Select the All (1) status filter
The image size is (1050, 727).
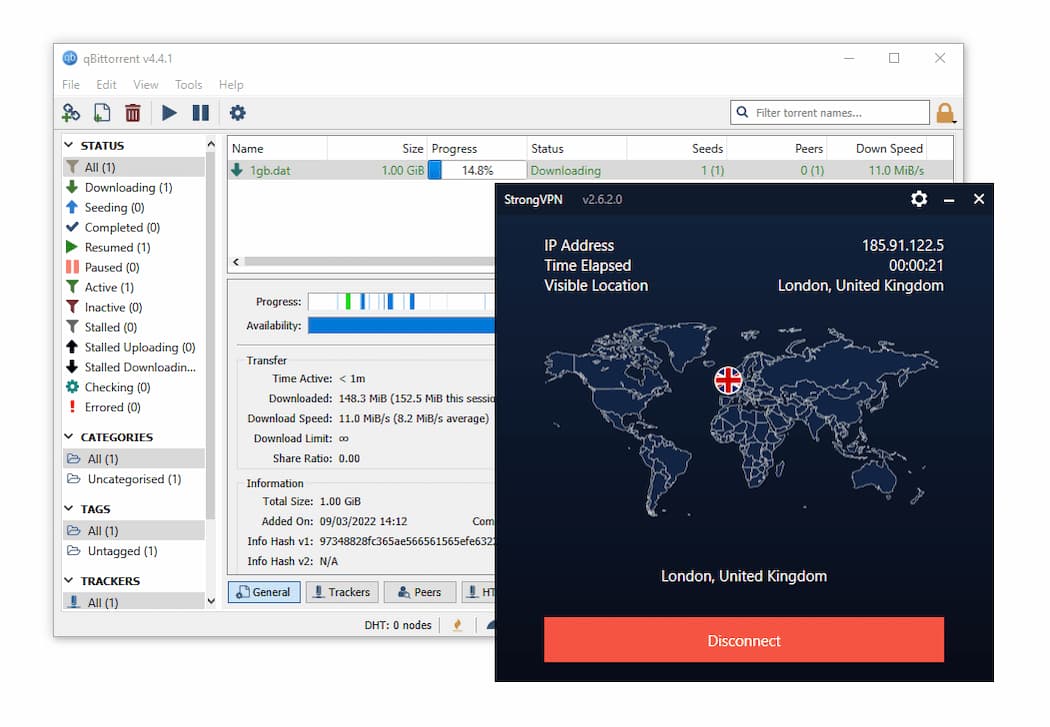133,167
